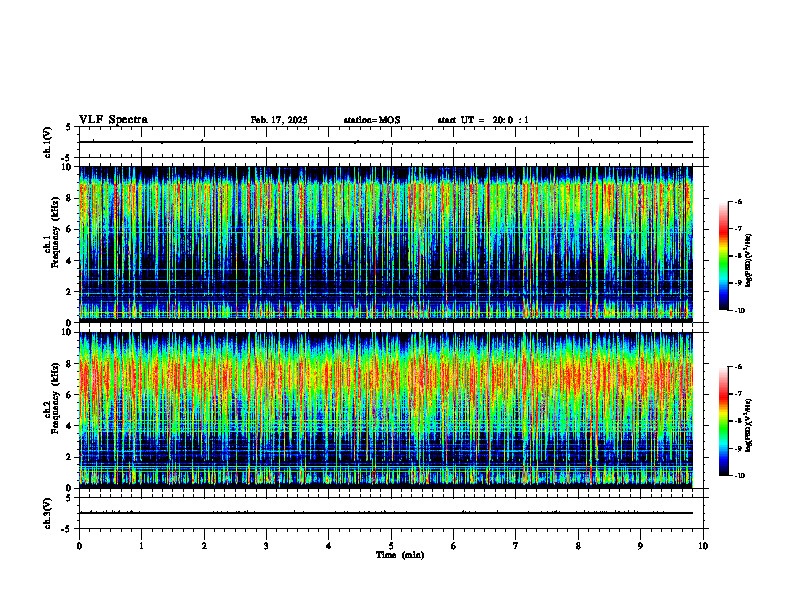Click the ch.1 spectrogram '6' kHz tick label

71,229
